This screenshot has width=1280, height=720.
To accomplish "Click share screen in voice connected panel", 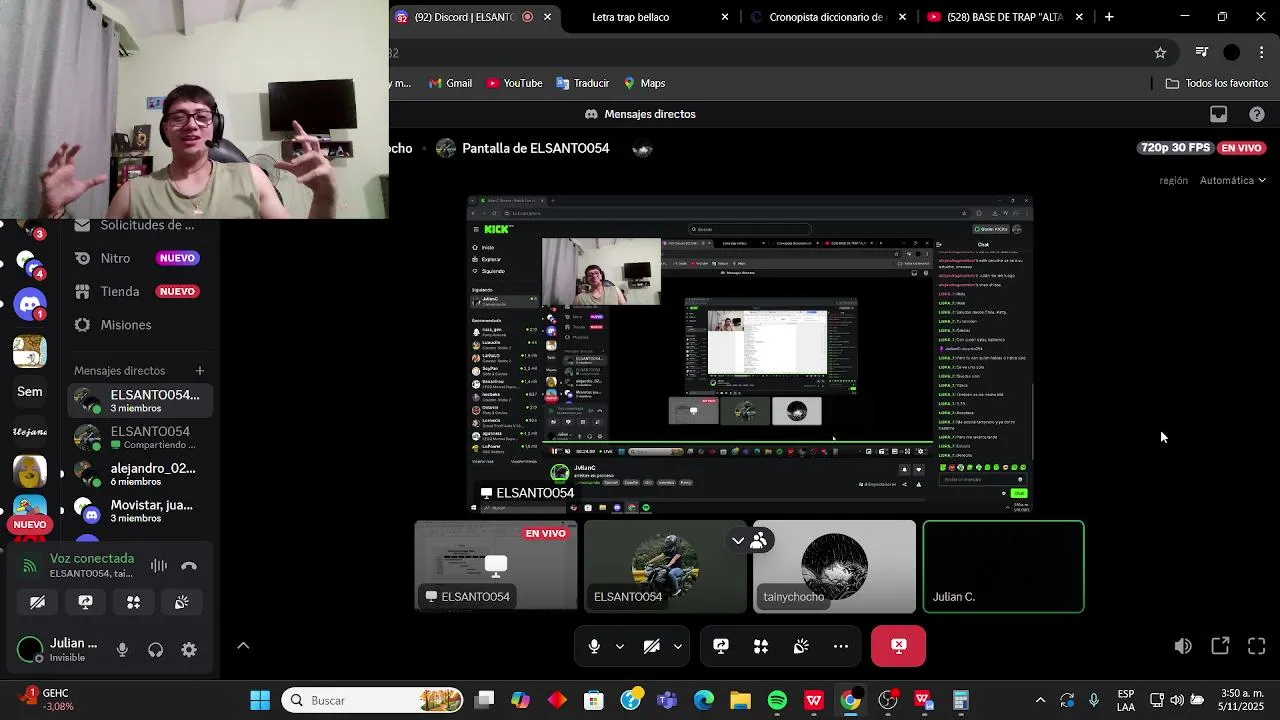I will 86,602.
